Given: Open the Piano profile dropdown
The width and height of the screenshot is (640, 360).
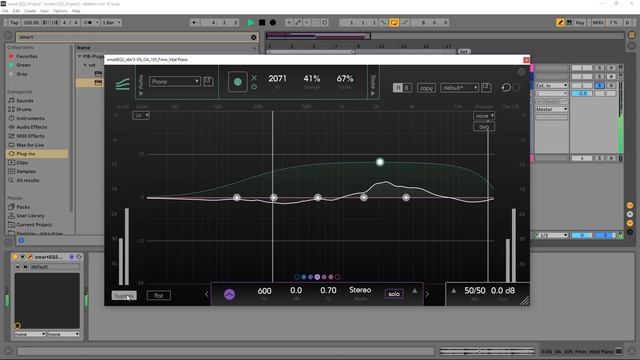Looking at the screenshot, I should tap(174, 82).
